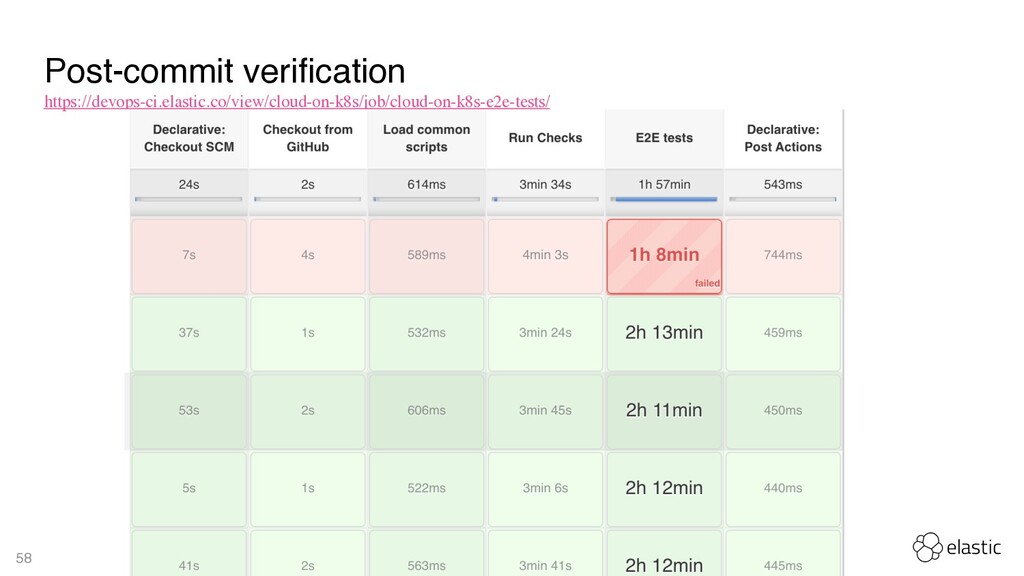Screen dimensions: 1024x576
Task: Click the 'failed' label in E2E cell
Action: 707,283
